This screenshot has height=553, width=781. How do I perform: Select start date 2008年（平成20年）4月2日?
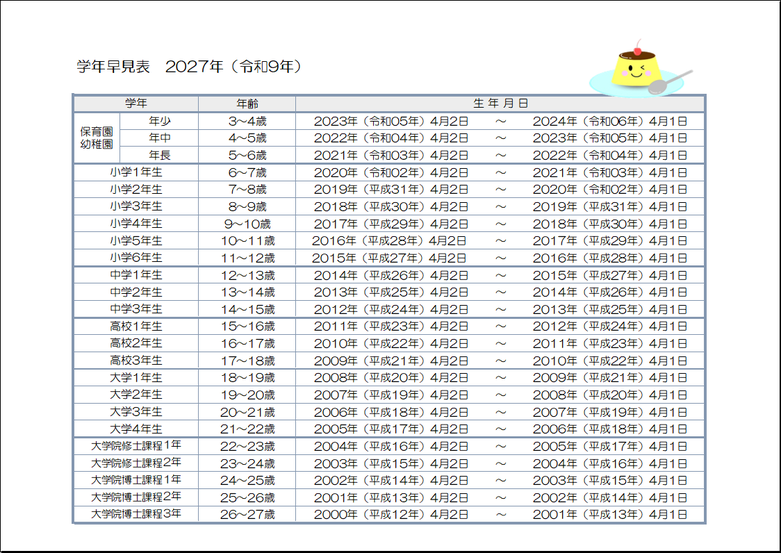(x=391, y=378)
